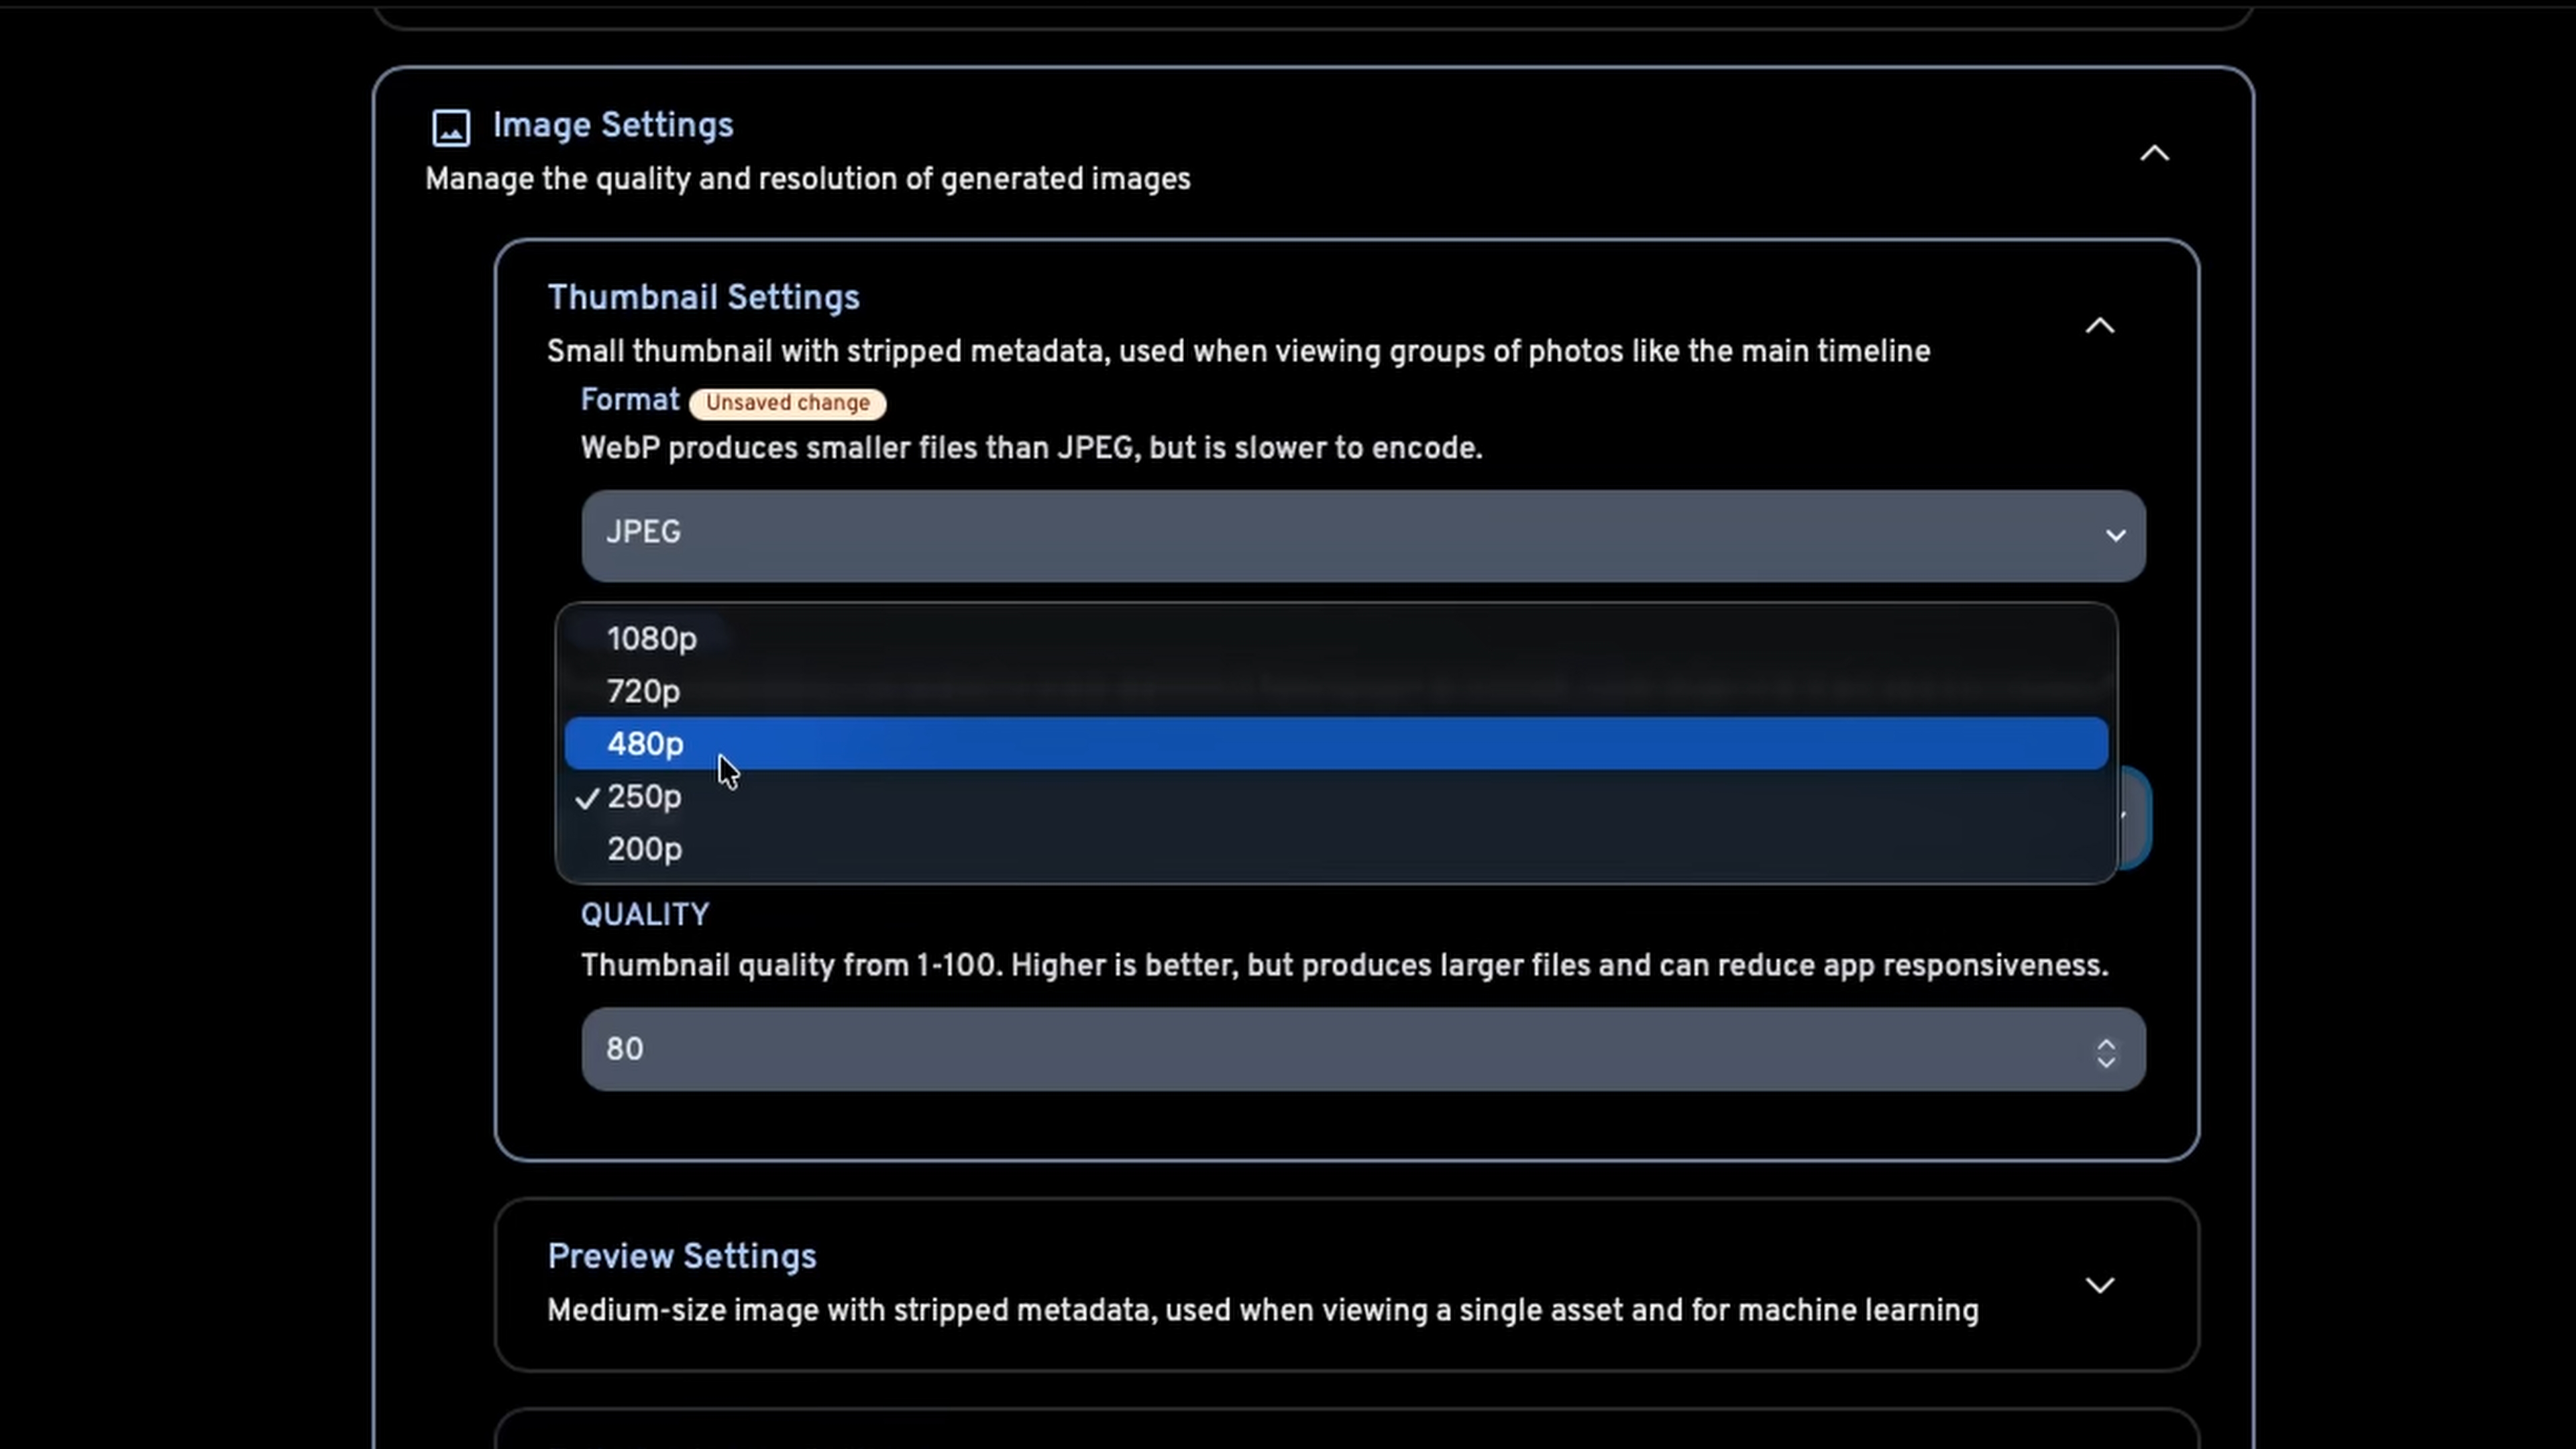
Task: Click the quality stepper up arrow
Action: (x=2107, y=1041)
